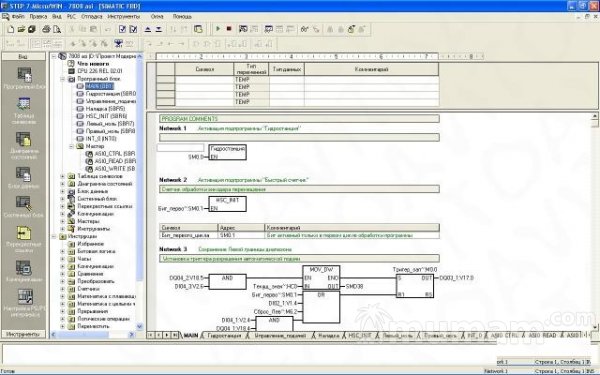Expand the Счетчики instruction folder
The height and width of the screenshot is (375, 600).
pyautogui.click(x=63, y=289)
